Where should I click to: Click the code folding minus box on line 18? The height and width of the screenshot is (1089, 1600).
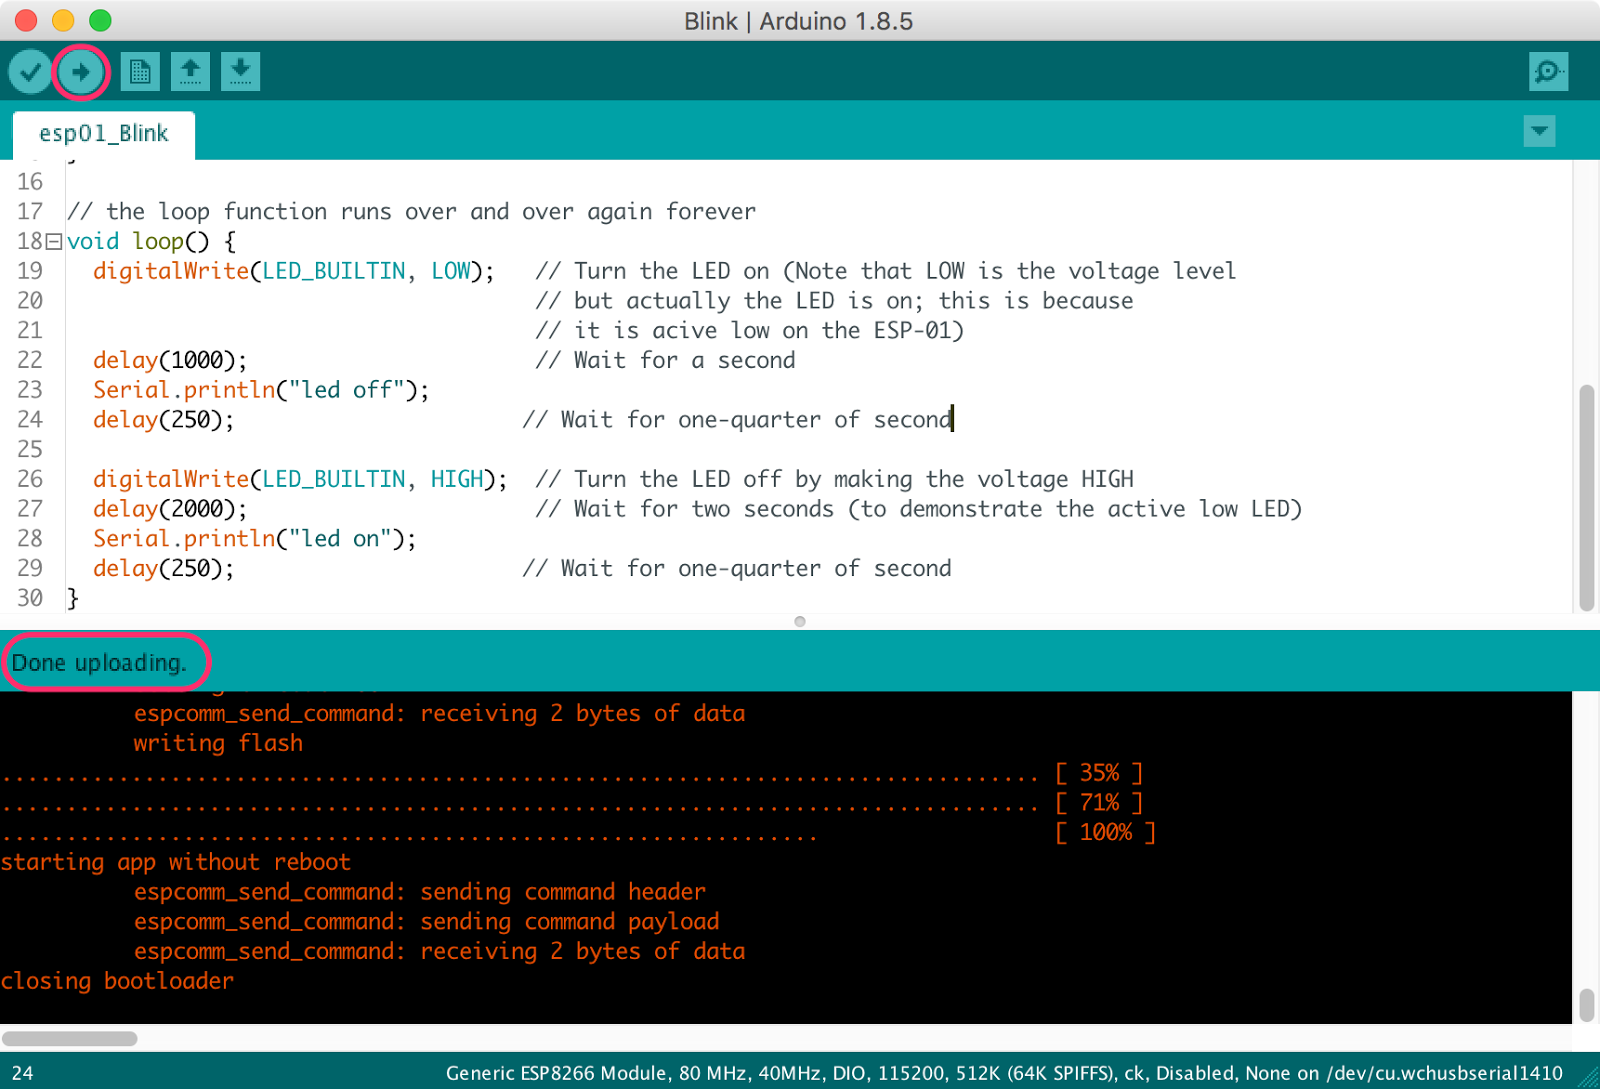55,240
